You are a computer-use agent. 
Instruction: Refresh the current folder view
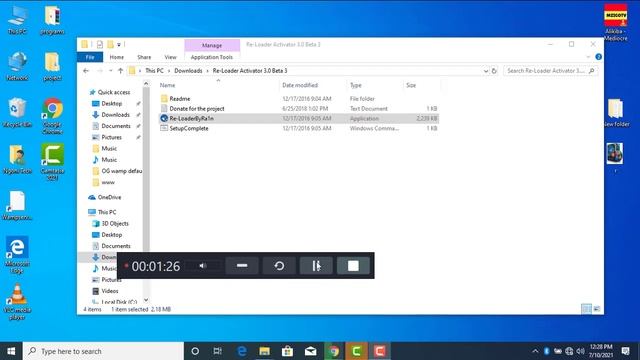click(494, 71)
